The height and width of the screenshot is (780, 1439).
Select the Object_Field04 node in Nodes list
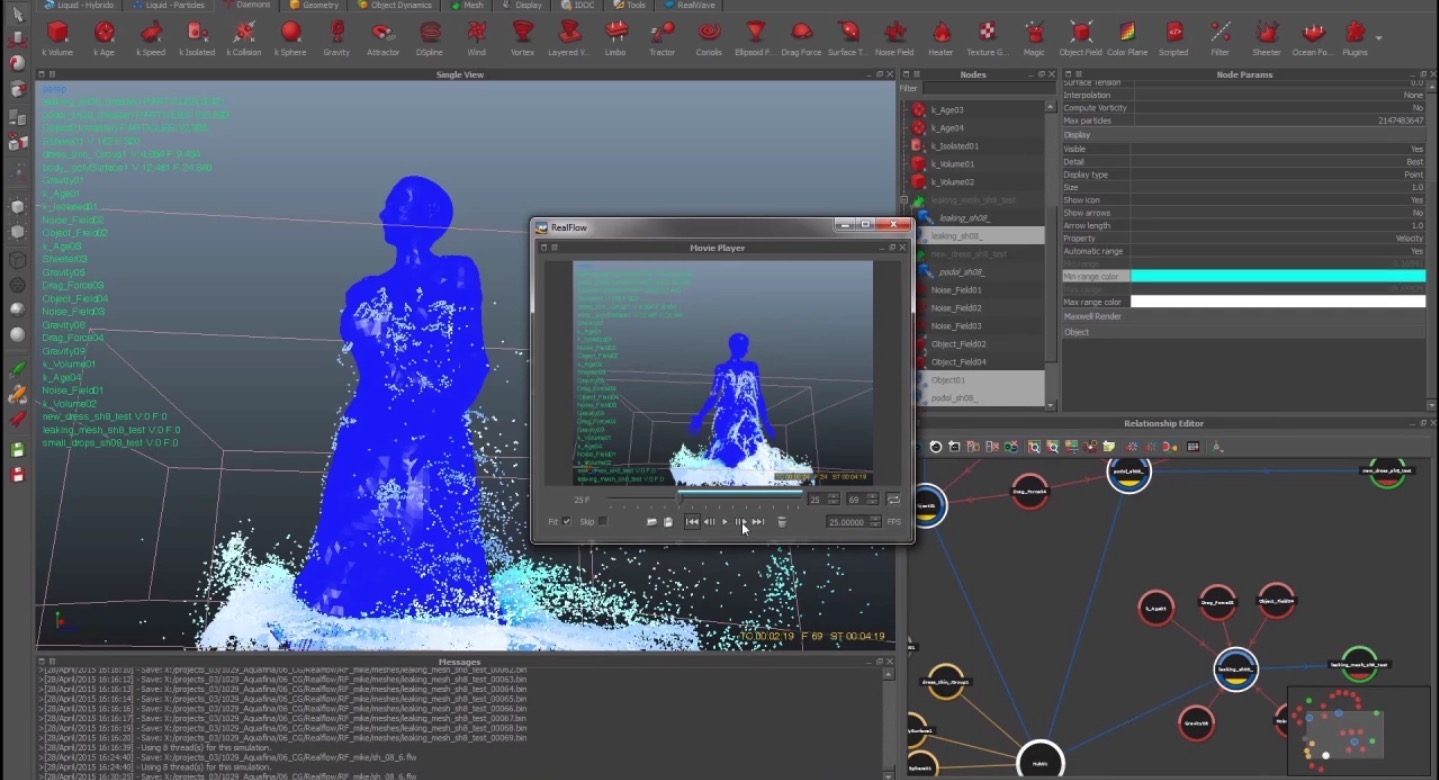[959, 362]
